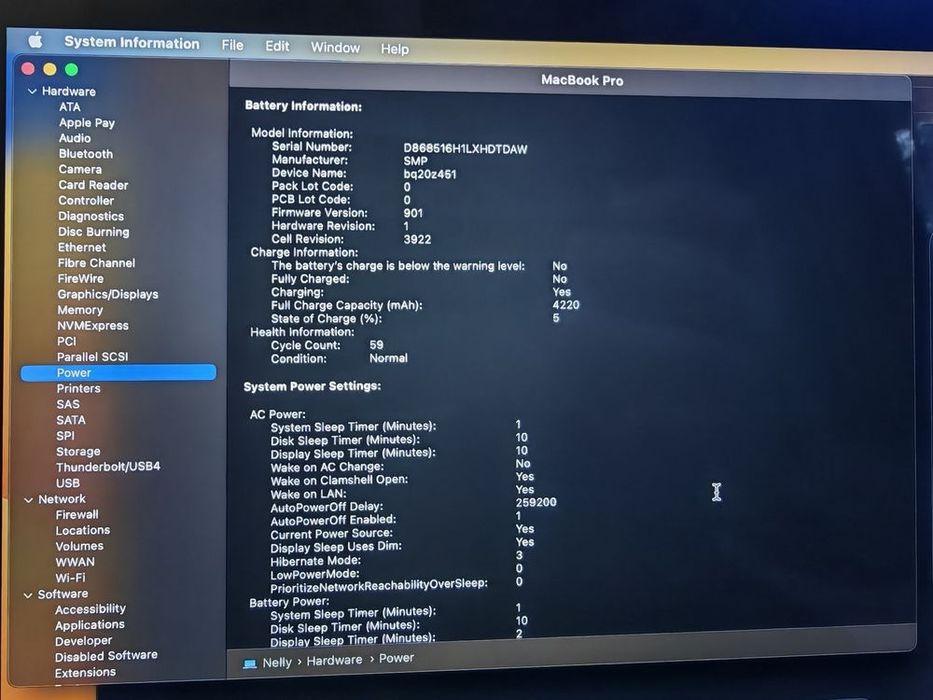Open the System Information menu
The image size is (933, 700).
click(x=132, y=43)
